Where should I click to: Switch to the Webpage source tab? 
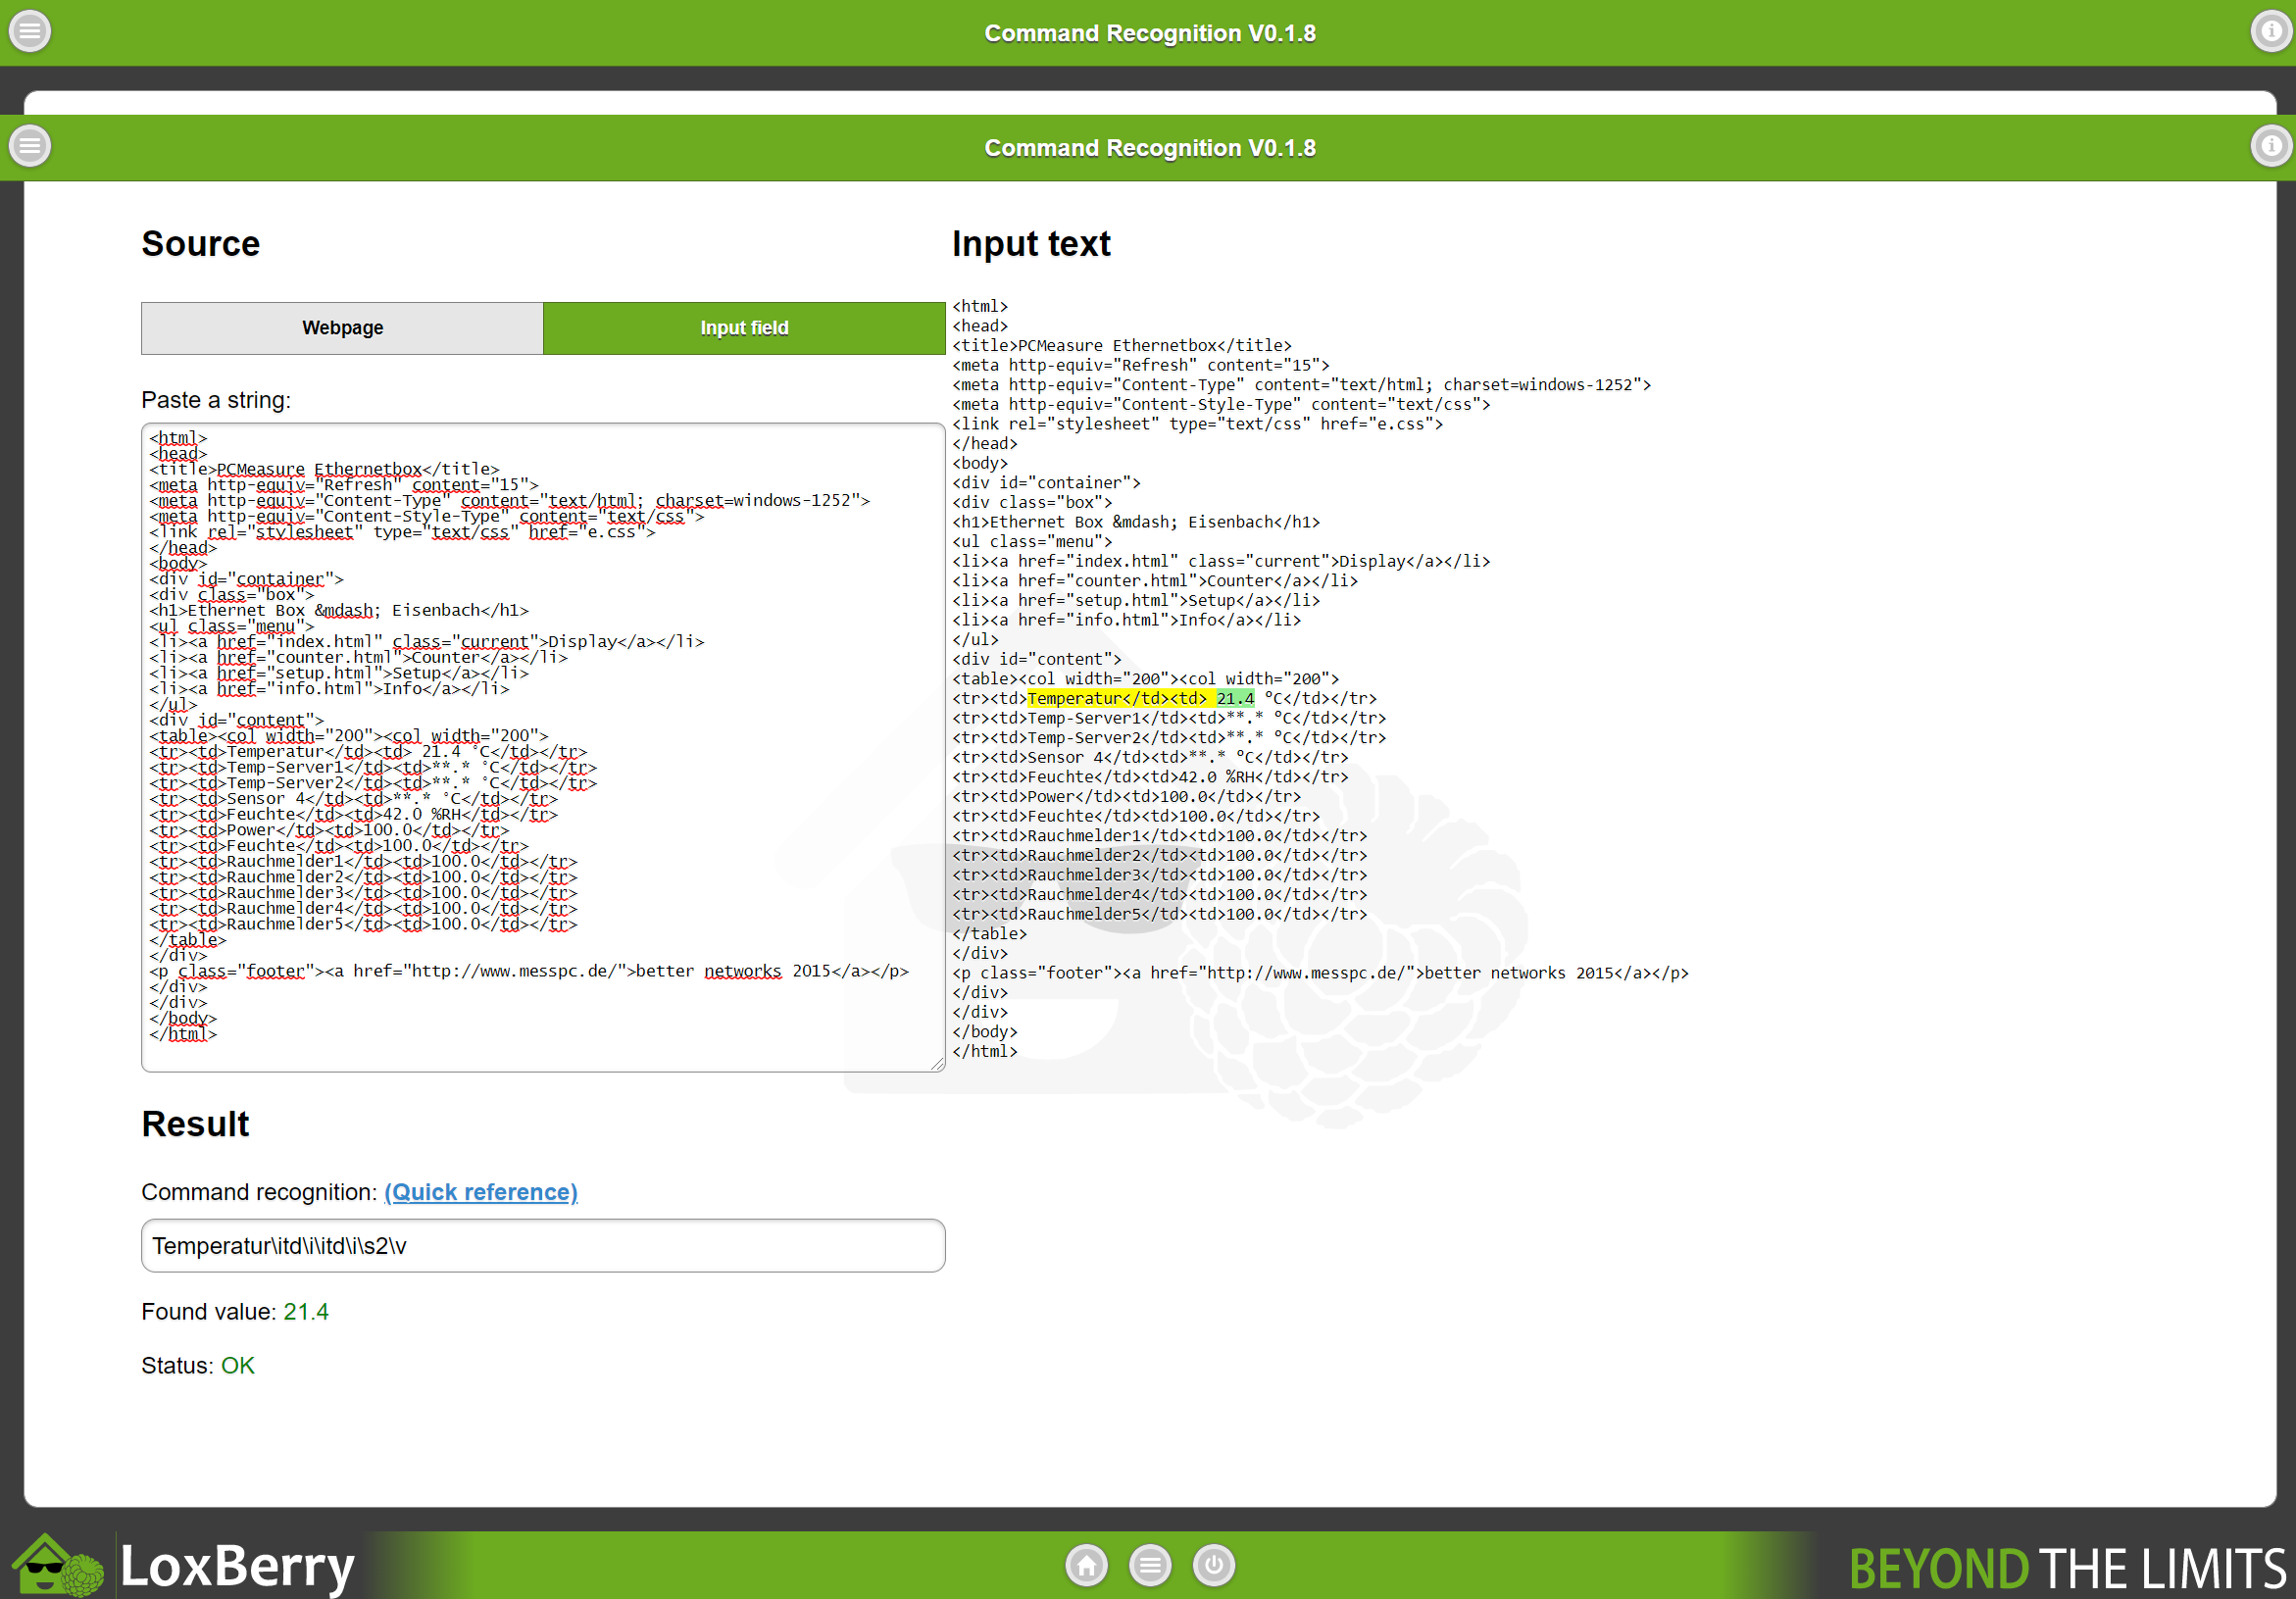pyautogui.click(x=342, y=328)
